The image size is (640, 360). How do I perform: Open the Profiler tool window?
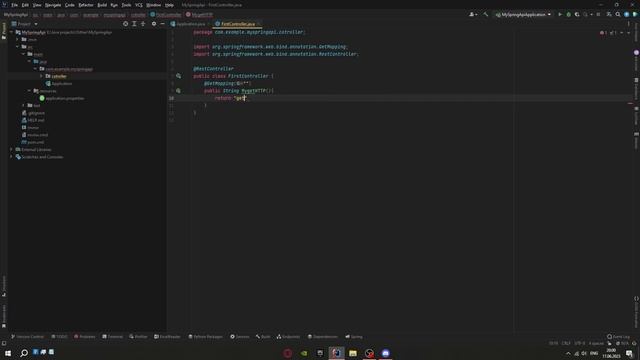(x=138, y=337)
